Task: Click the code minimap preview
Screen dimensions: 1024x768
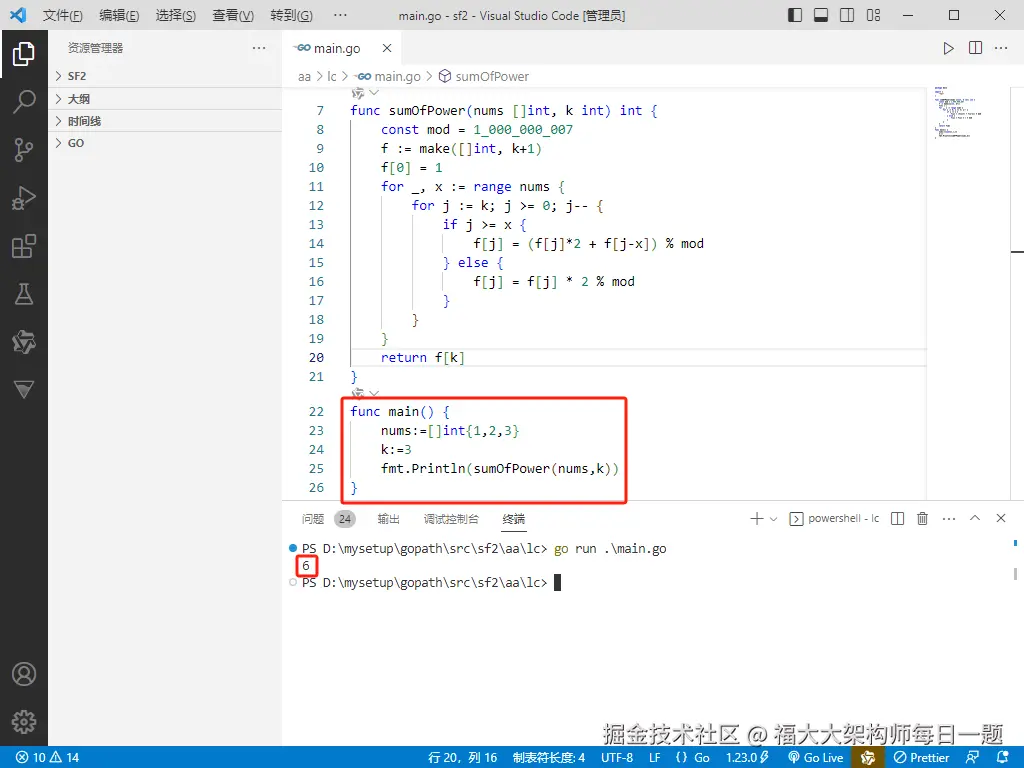Action: point(957,112)
